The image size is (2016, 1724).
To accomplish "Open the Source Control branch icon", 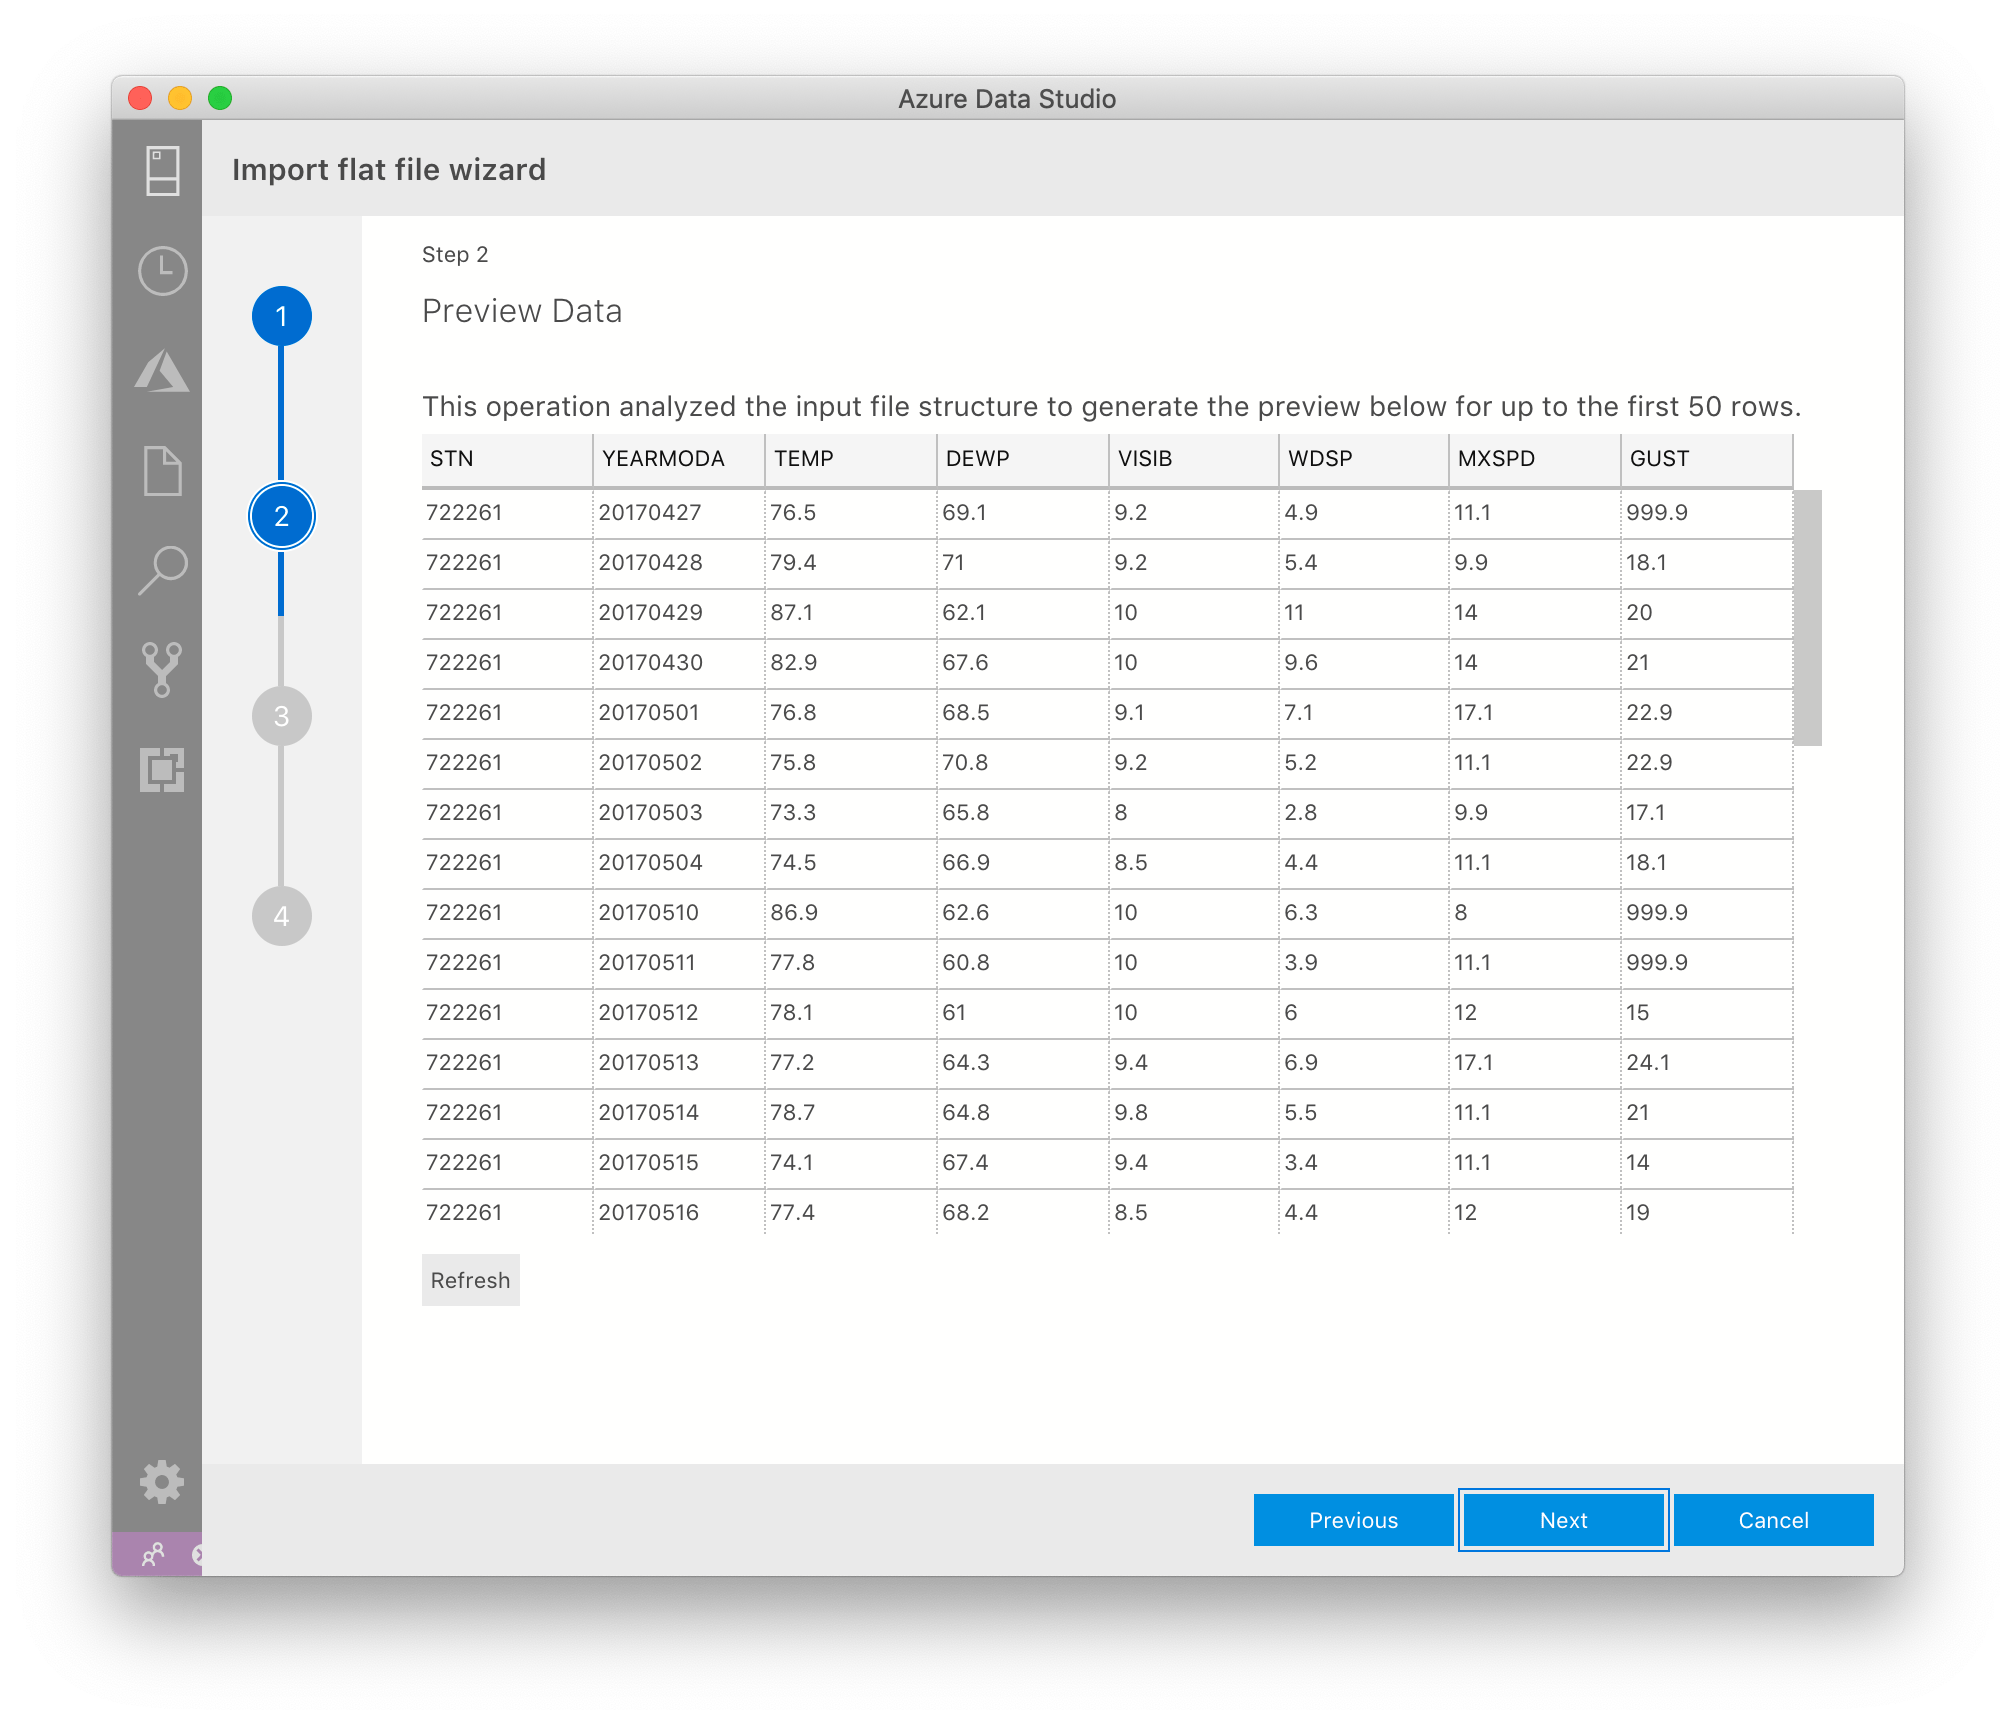I will [x=162, y=669].
